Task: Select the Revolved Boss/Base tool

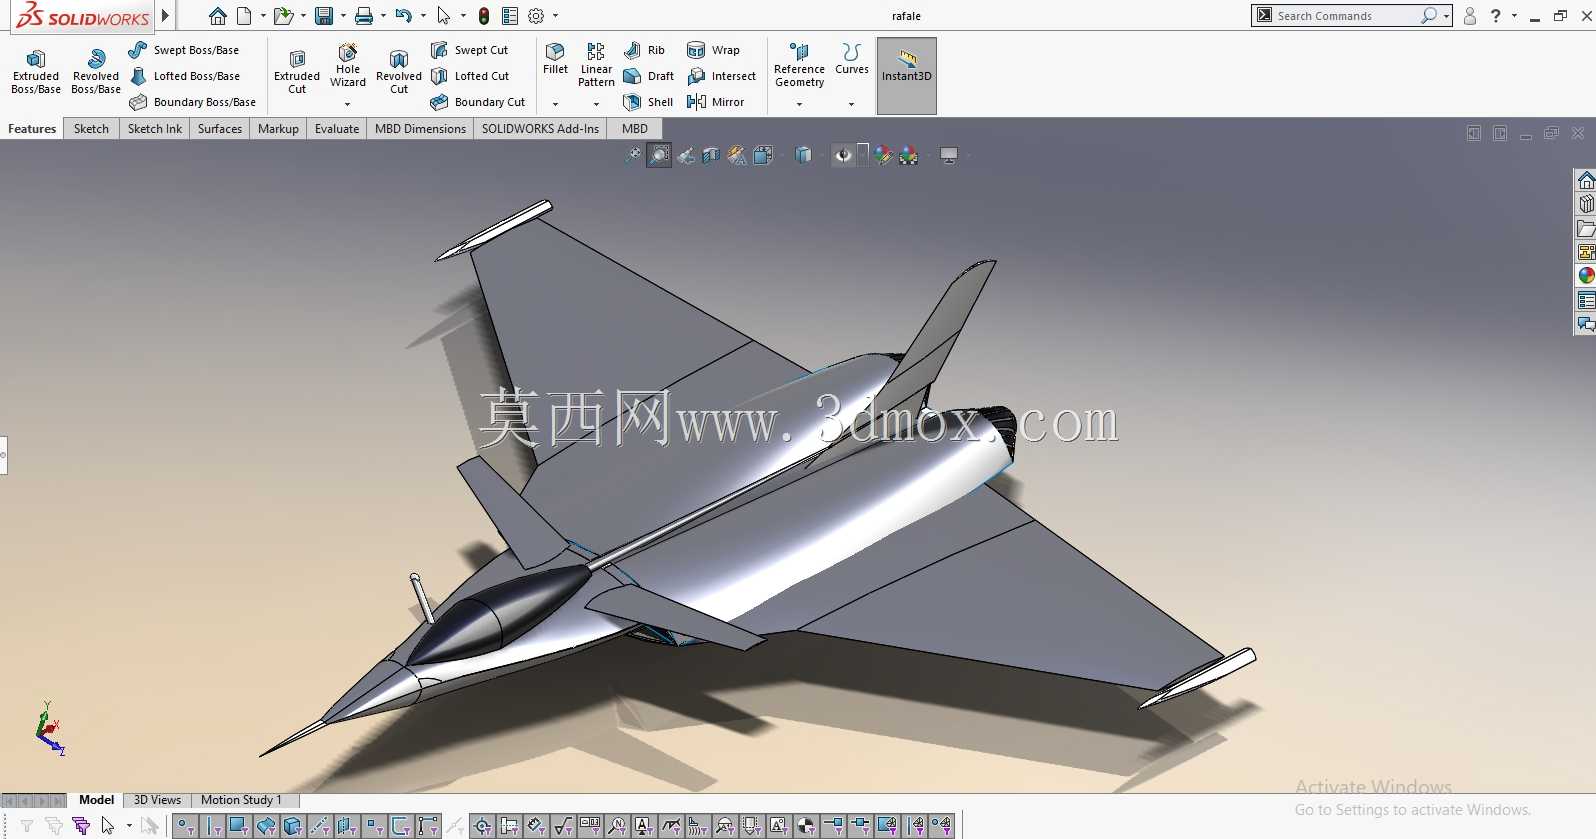Action: click(x=96, y=72)
